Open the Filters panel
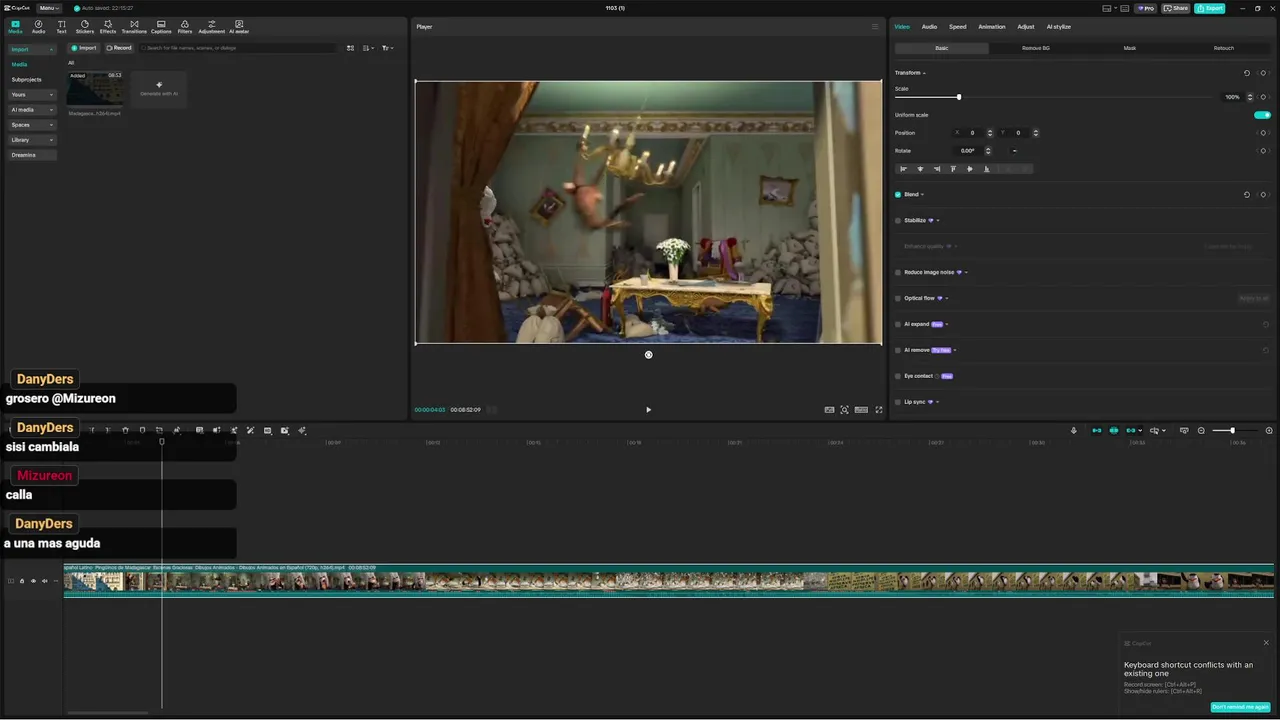 coord(185,26)
